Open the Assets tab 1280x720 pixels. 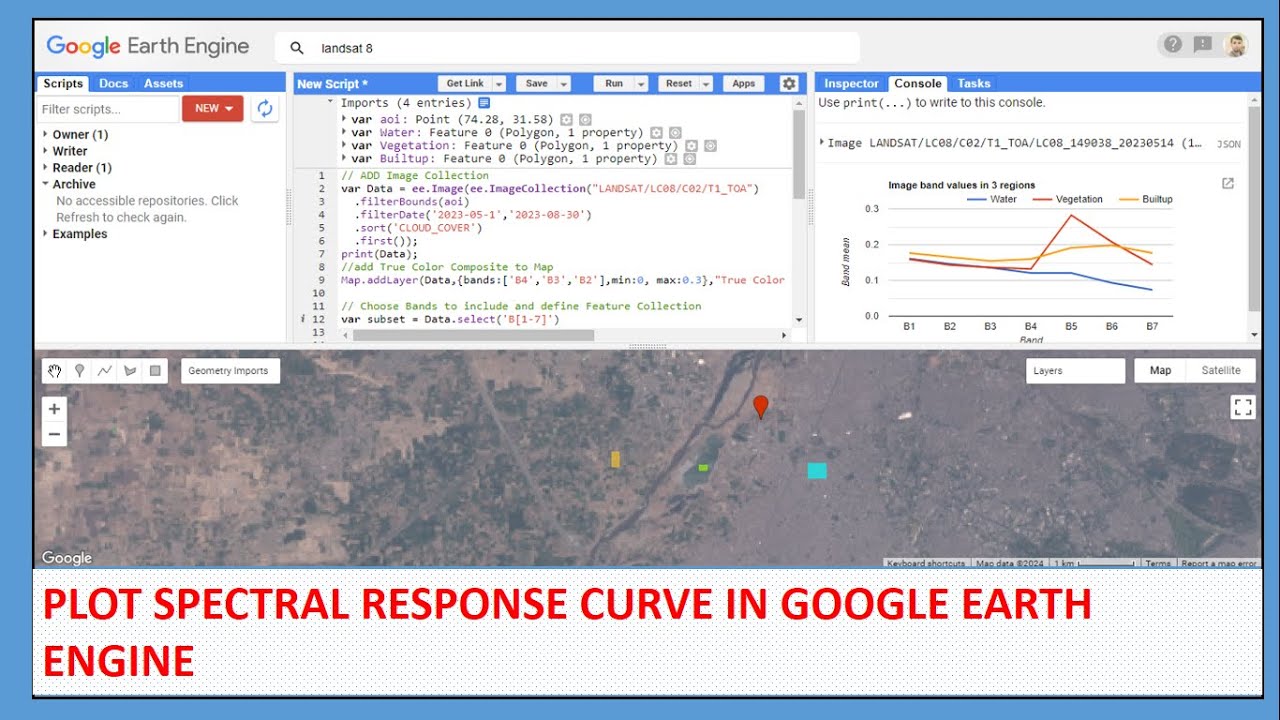pos(163,84)
